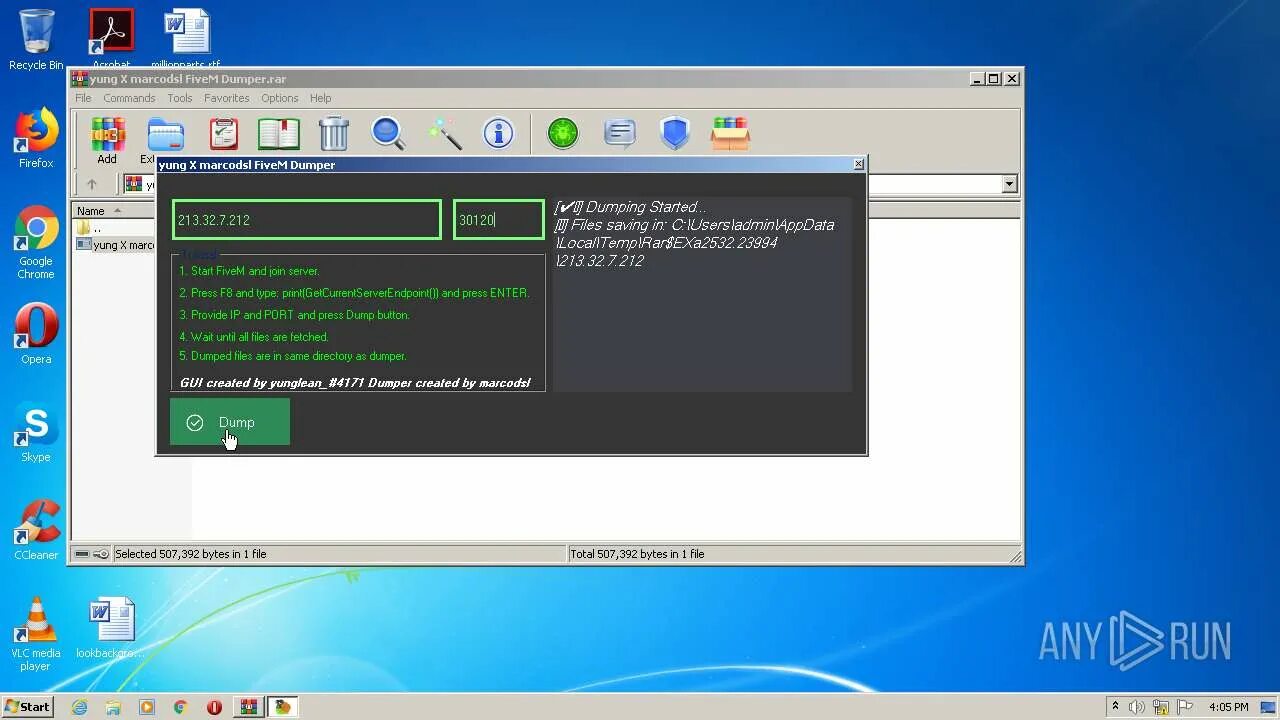Open the Recycle Bin desktop icon

coord(36,40)
